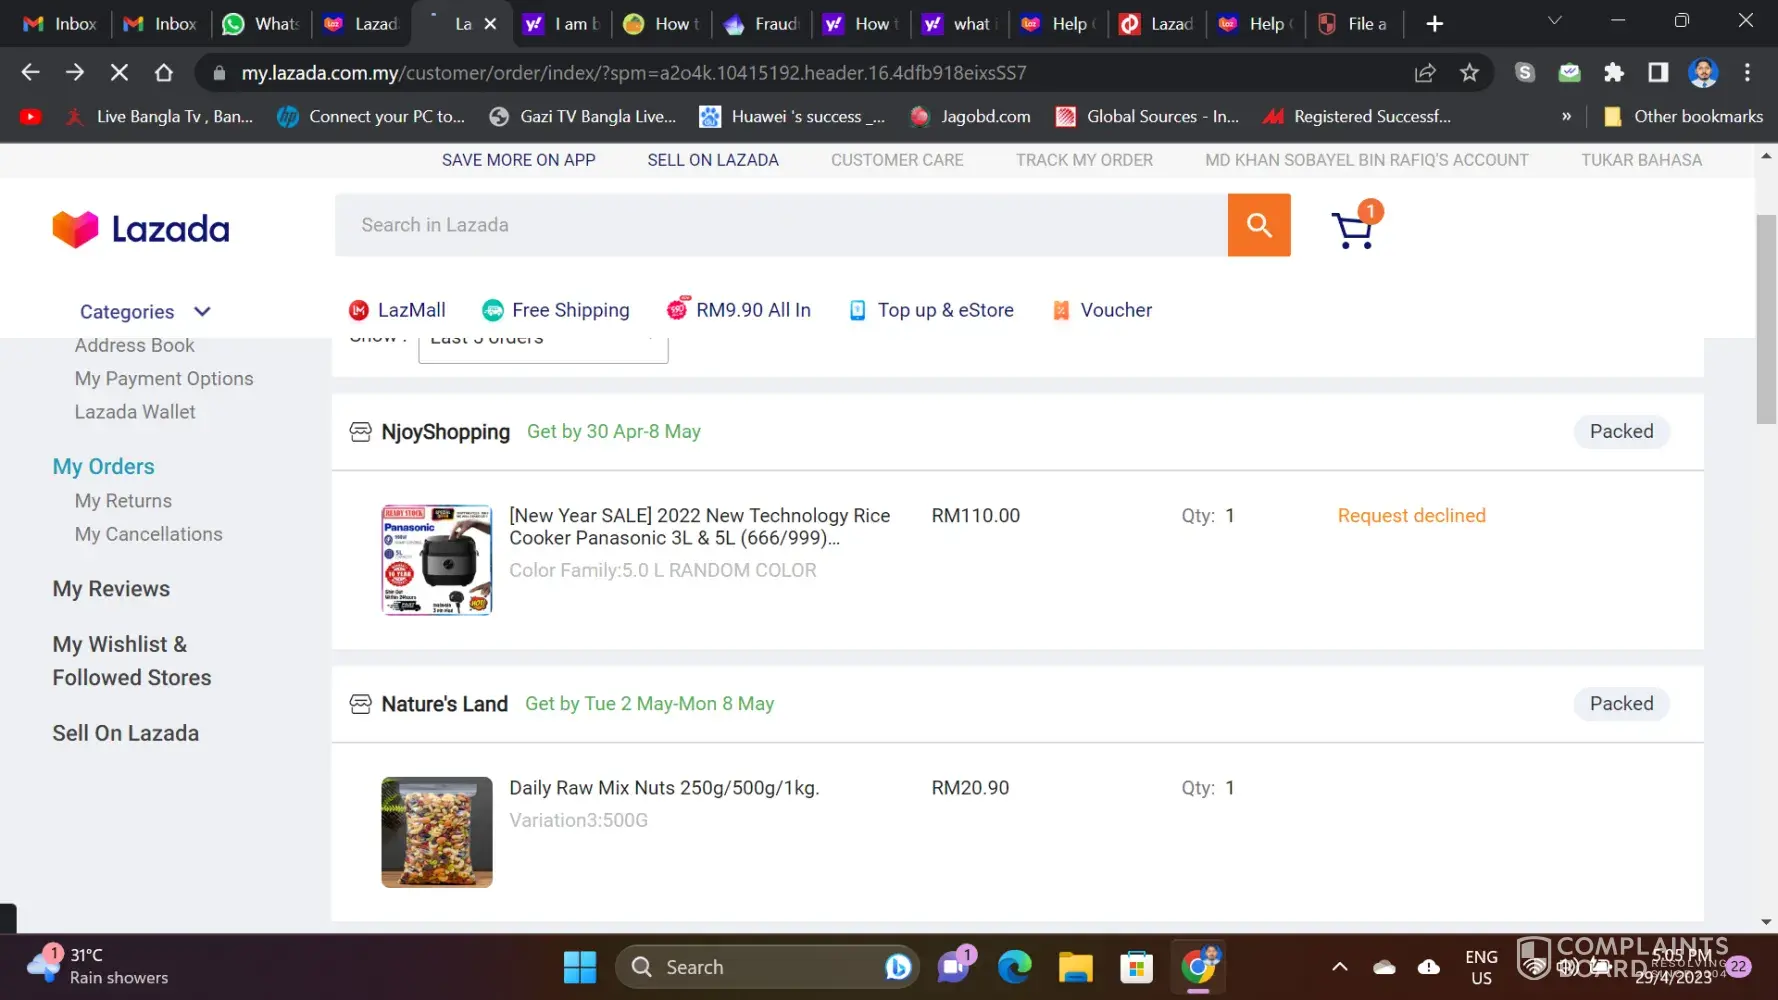Go to Lazada home via logo

click(141, 229)
